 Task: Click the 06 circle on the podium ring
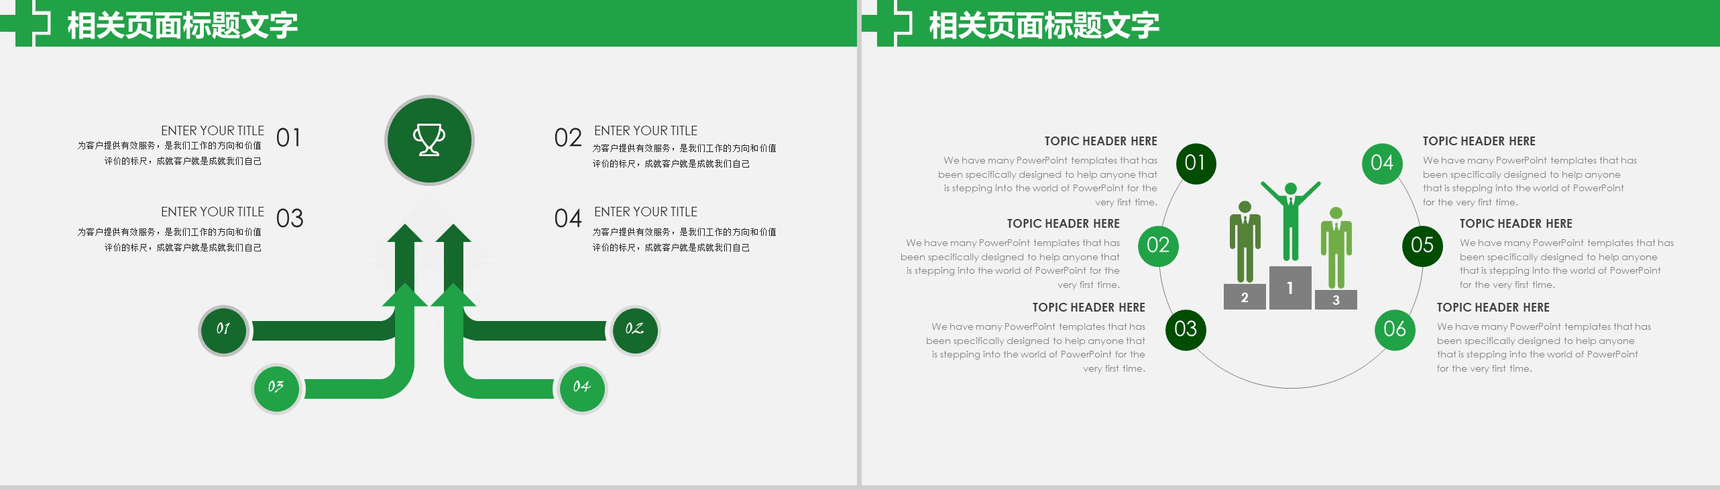click(x=1395, y=330)
